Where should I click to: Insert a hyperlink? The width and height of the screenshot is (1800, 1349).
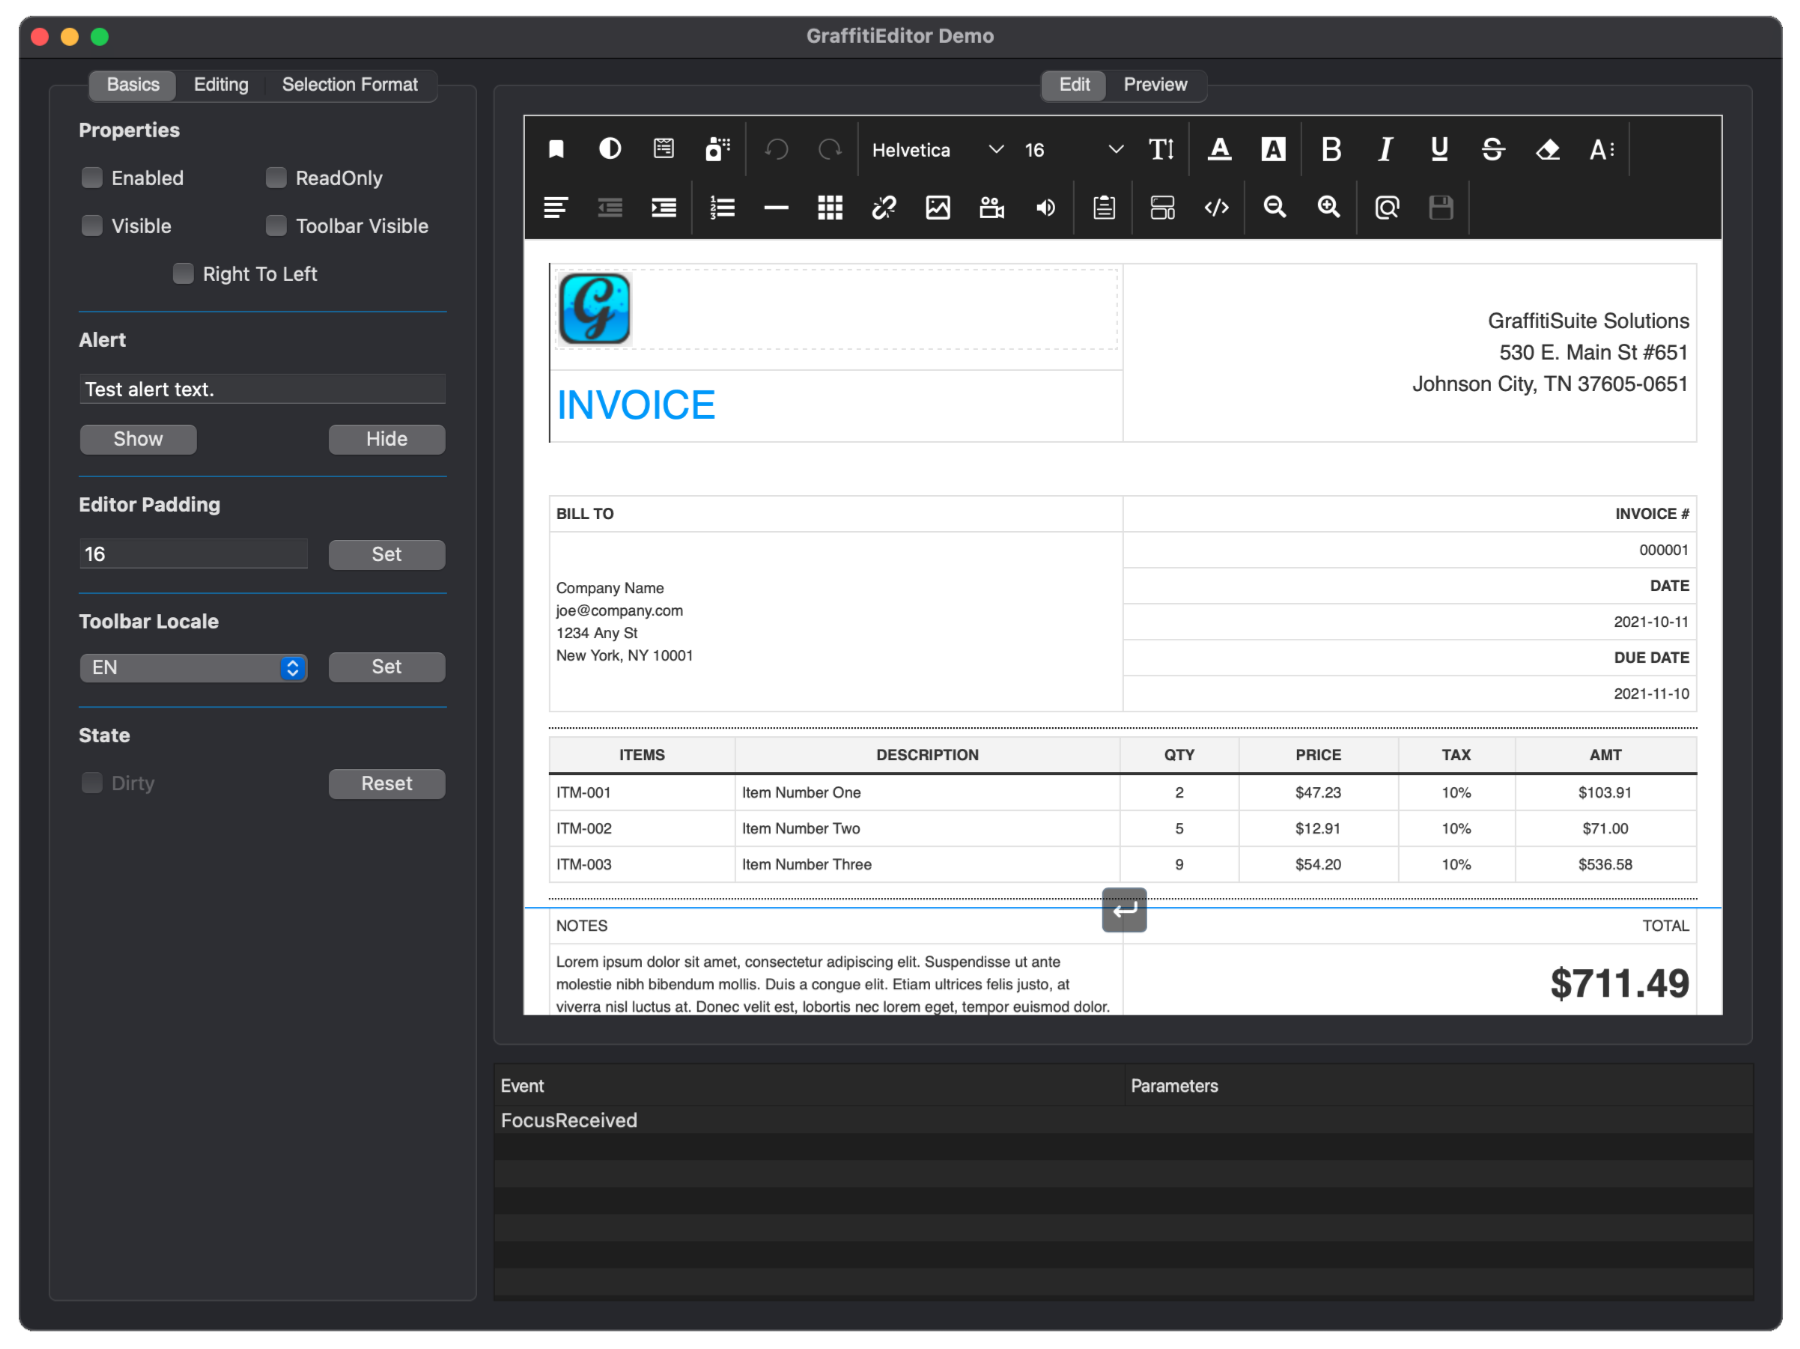click(x=884, y=207)
